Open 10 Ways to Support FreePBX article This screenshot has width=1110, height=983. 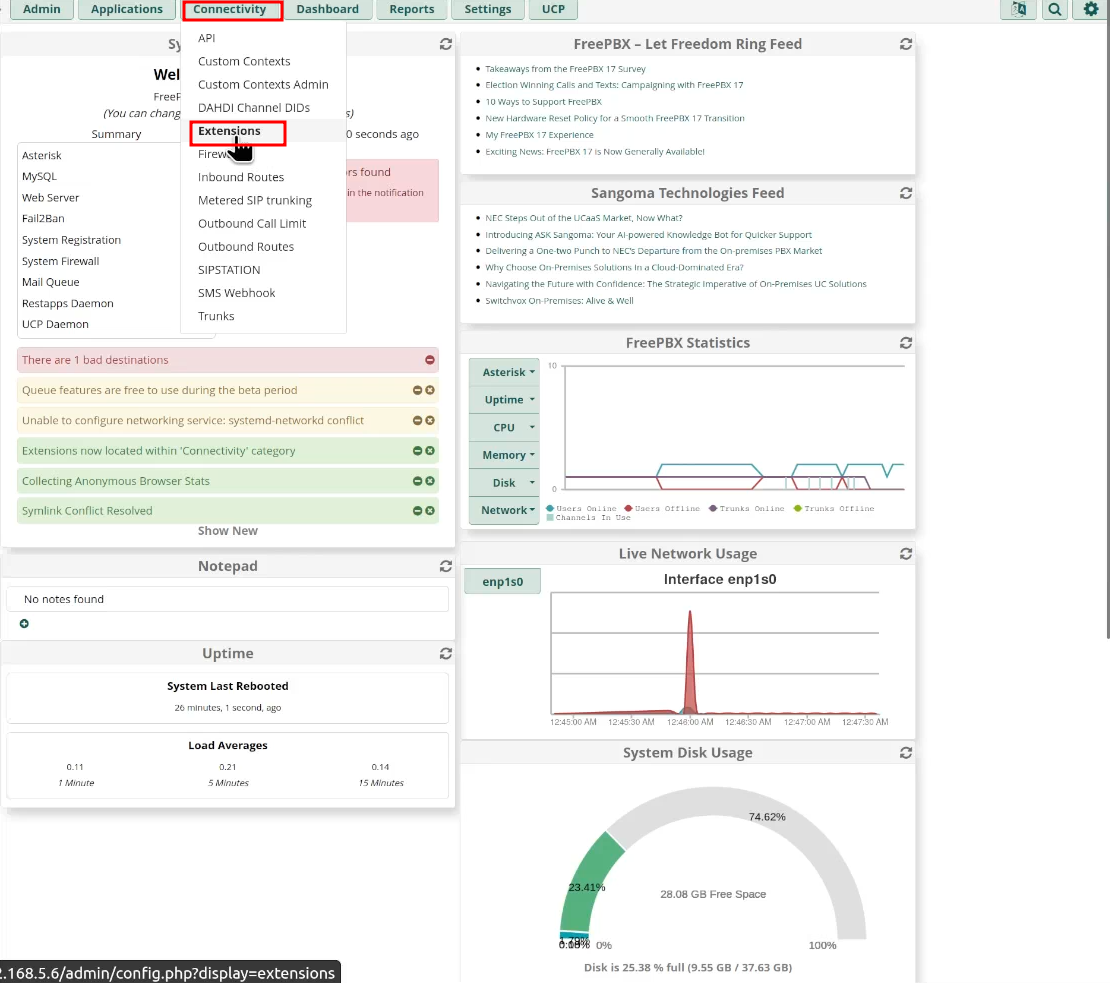(x=543, y=102)
